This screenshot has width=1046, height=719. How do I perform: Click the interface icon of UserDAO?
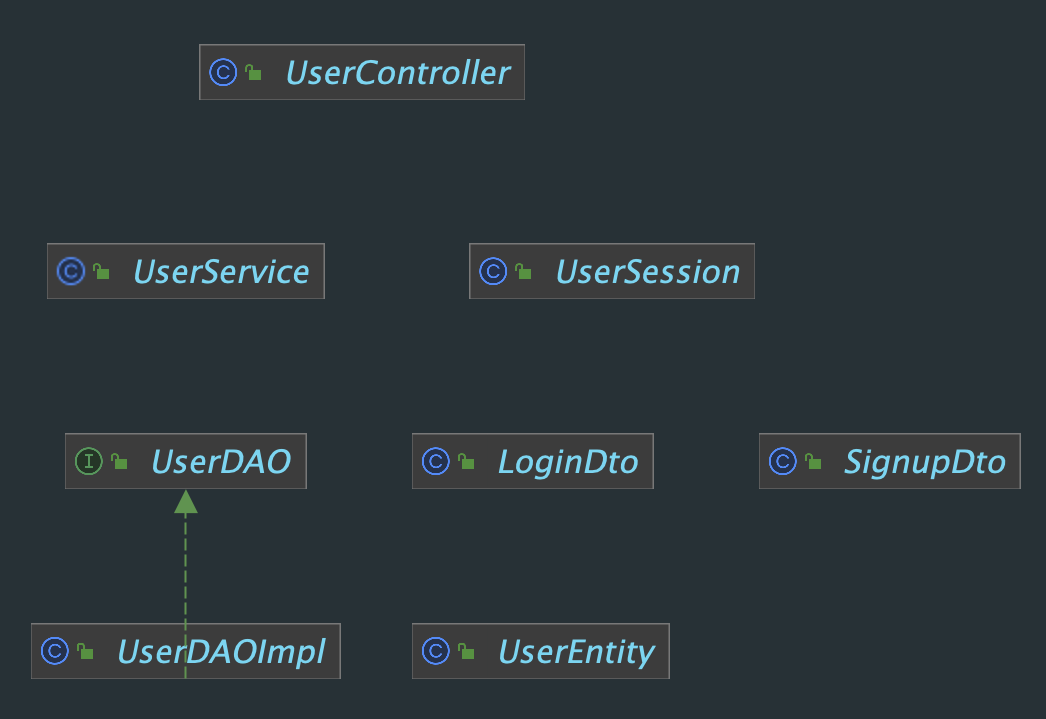[89, 461]
